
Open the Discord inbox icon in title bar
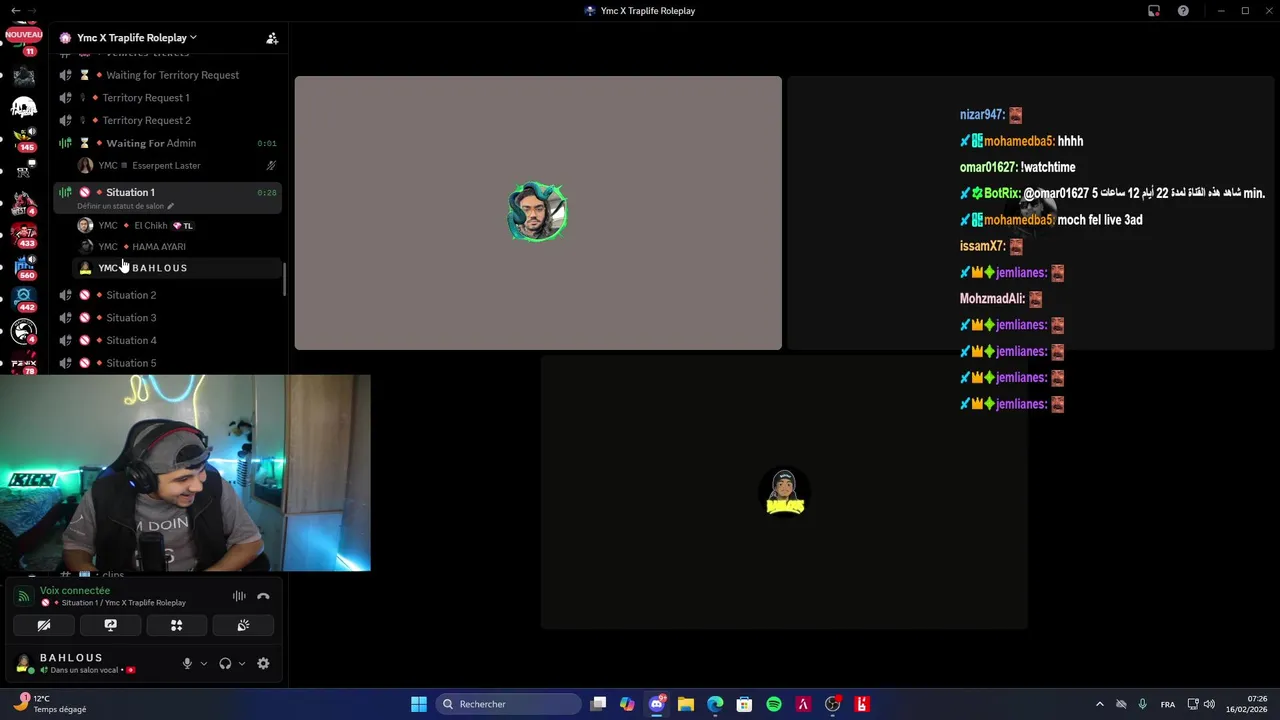pos(1154,11)
